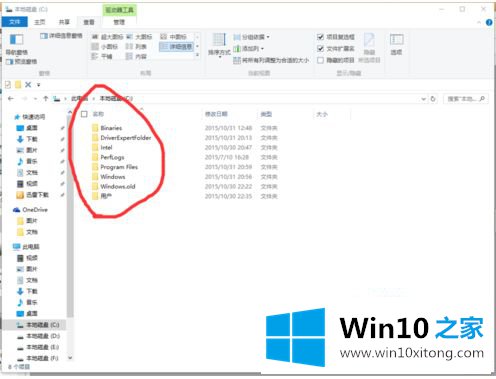The height and width of the screenshot is (379, 496).
Task: Click Hide selected items (隐藏所选项目)
Action: (x=369, y=48)
